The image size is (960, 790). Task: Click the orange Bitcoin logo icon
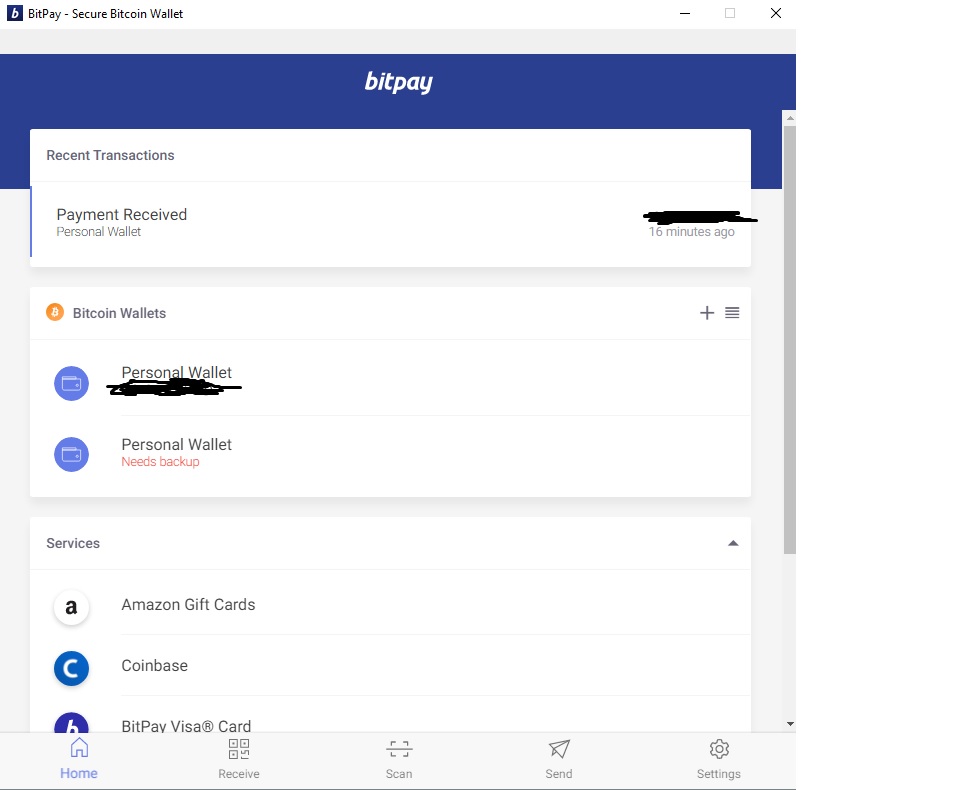pyautogui.click(x=55, y=312)
